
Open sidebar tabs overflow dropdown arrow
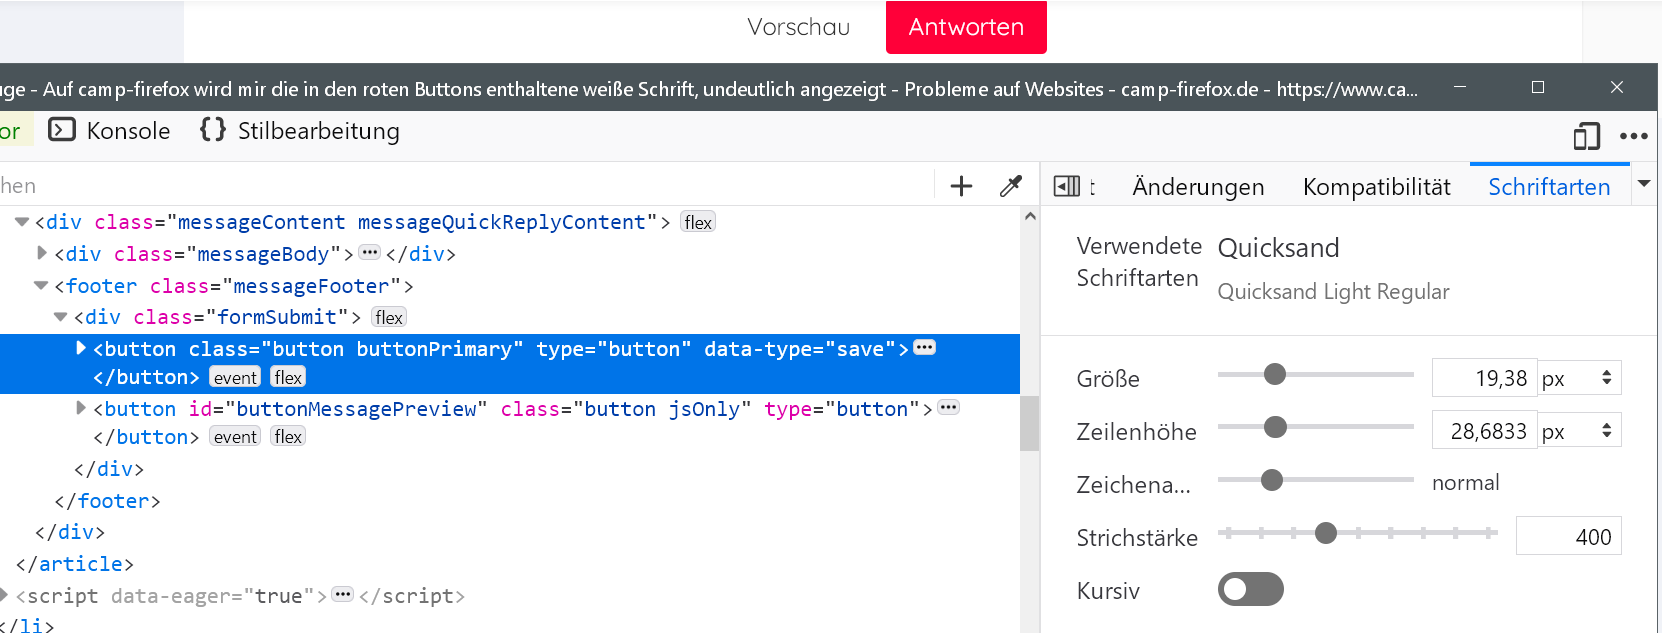click(x=1643, y=184)
